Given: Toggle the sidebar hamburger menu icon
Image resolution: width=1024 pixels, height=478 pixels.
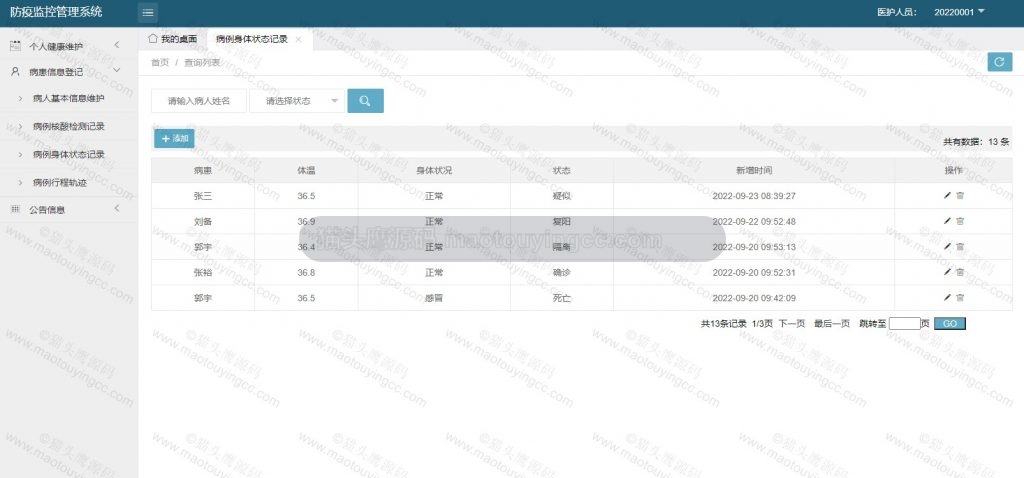Looking at the screenshot, I should 148,12.
